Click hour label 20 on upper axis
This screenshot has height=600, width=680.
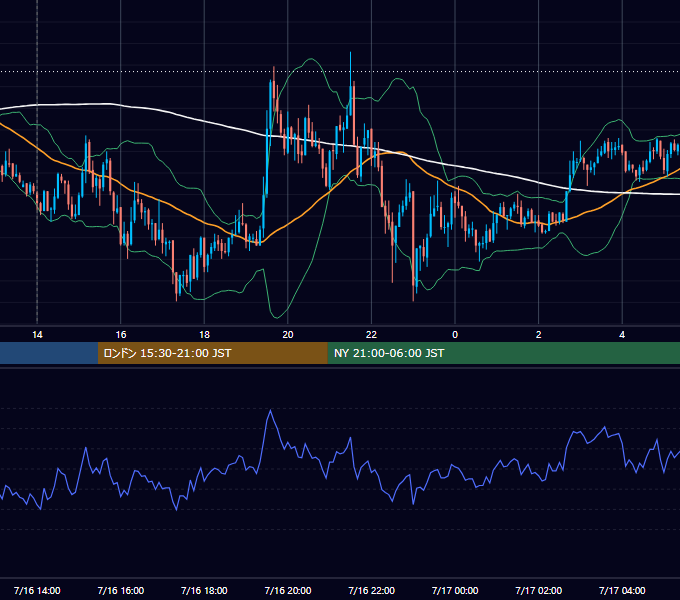(x=288, y=335)
